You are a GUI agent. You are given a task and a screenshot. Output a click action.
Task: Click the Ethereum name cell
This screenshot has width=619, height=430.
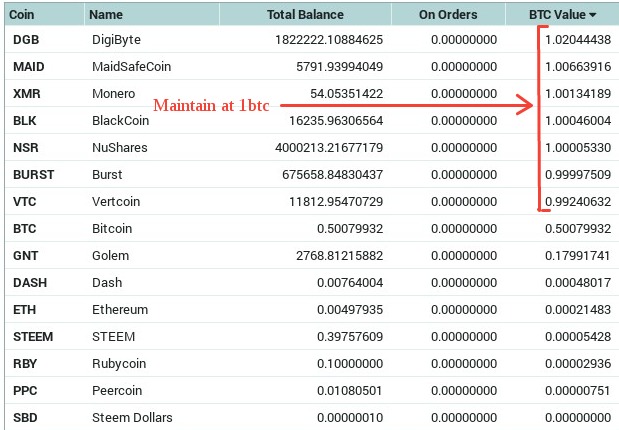pyautogui.click(x=120, y=310)
